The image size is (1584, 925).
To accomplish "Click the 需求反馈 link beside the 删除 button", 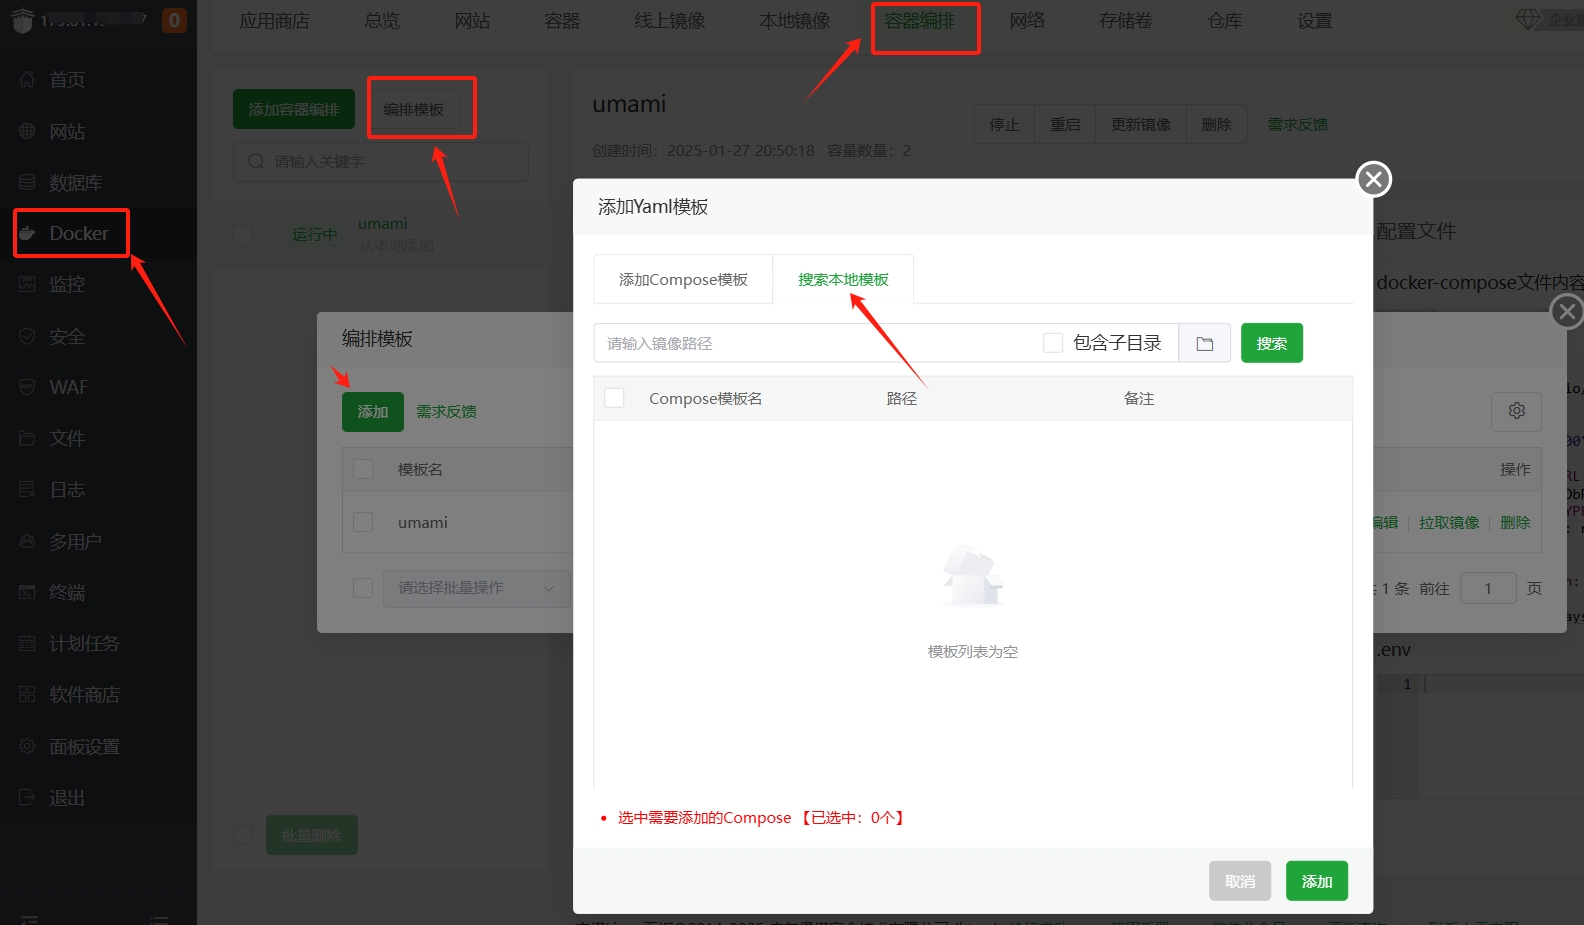I will tap(1298, 125).
